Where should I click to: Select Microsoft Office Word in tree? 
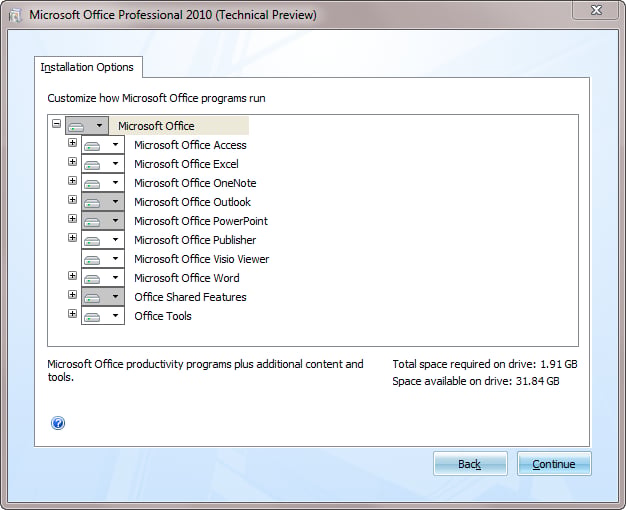tap(187, 278)
